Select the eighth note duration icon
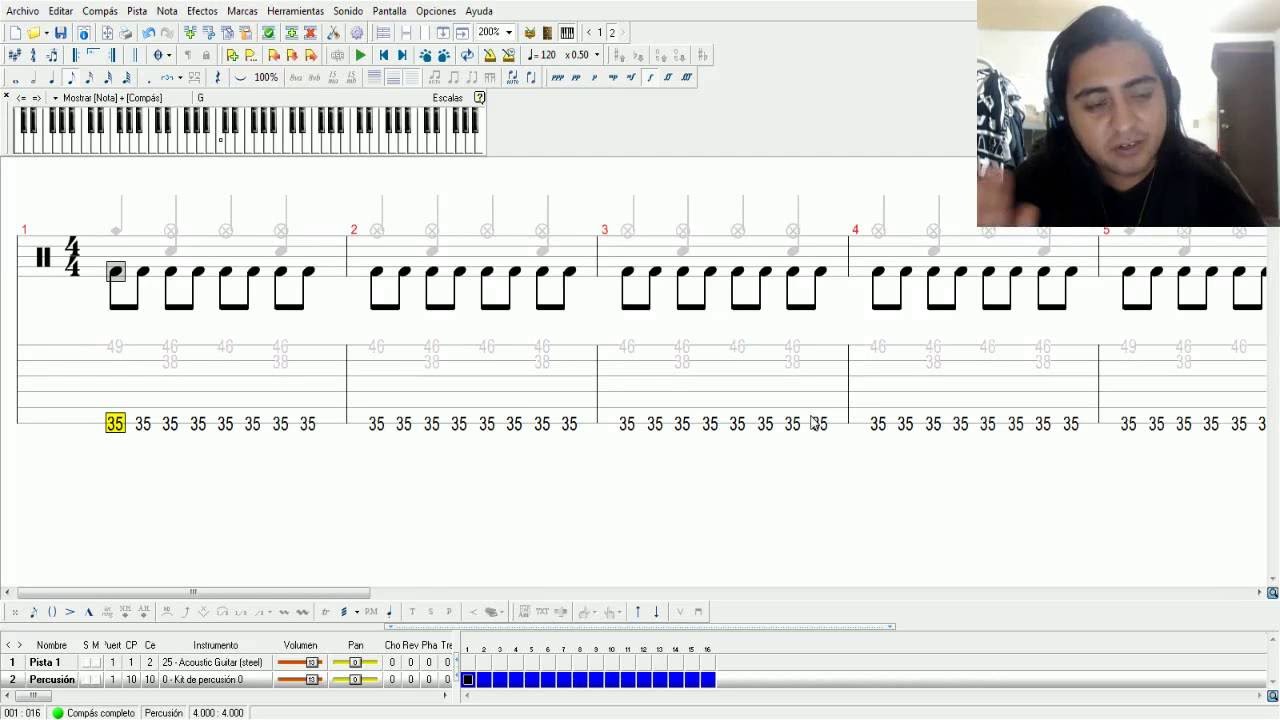The height and width of the screenshot is (720, 1280). [x=71, y=77]
